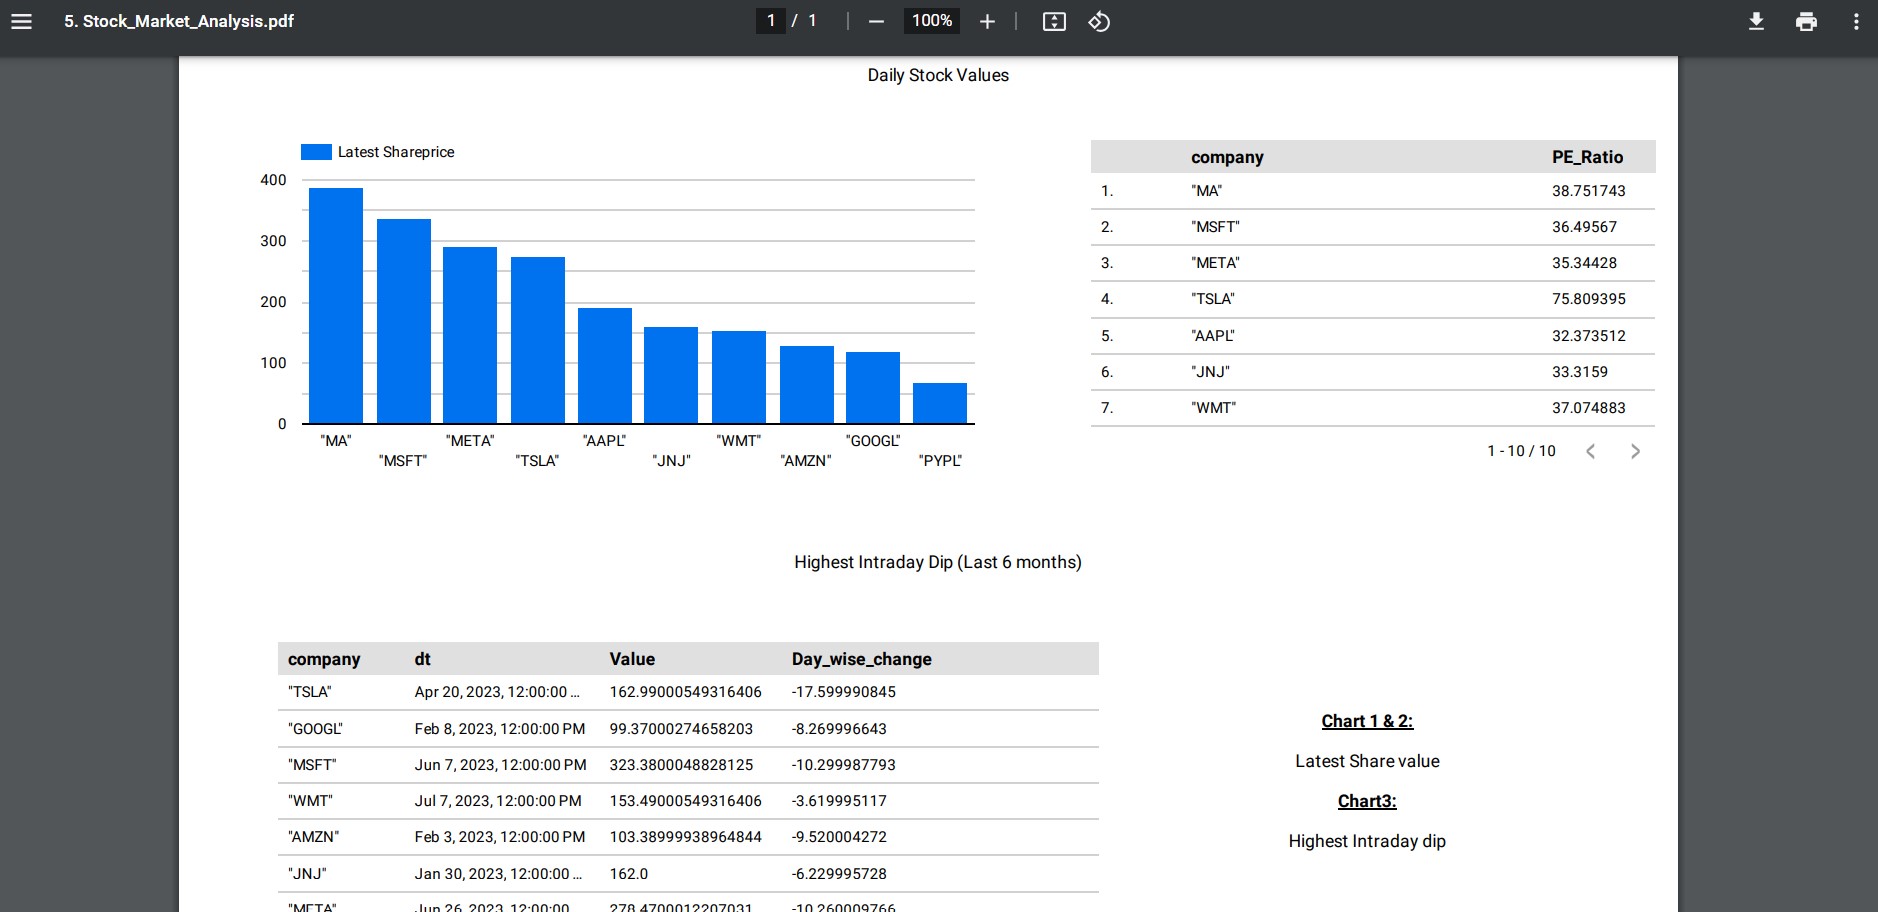Click the "PYPL" x-axis label

[940, 461]
